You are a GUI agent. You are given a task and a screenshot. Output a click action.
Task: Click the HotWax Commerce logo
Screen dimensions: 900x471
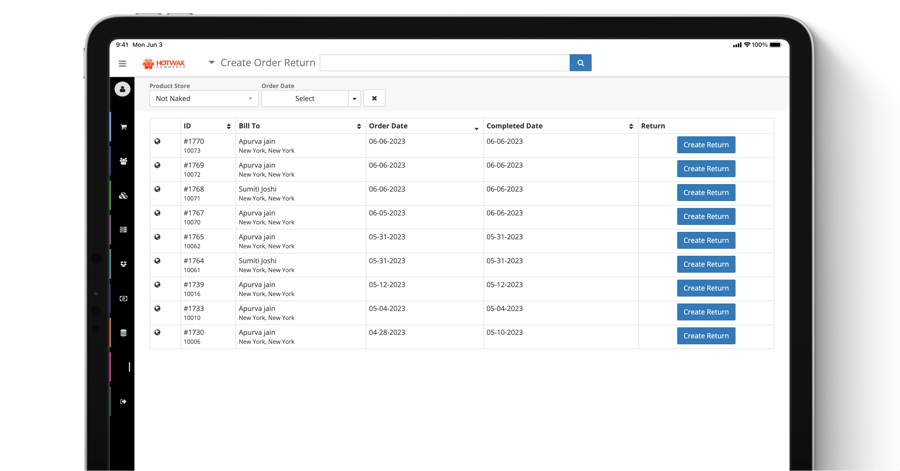point(164,63)
